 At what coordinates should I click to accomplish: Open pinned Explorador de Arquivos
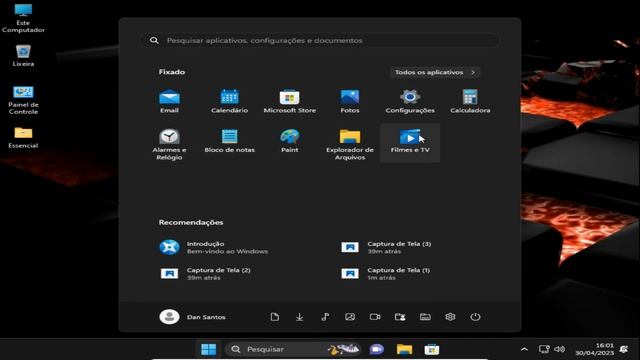350,144
